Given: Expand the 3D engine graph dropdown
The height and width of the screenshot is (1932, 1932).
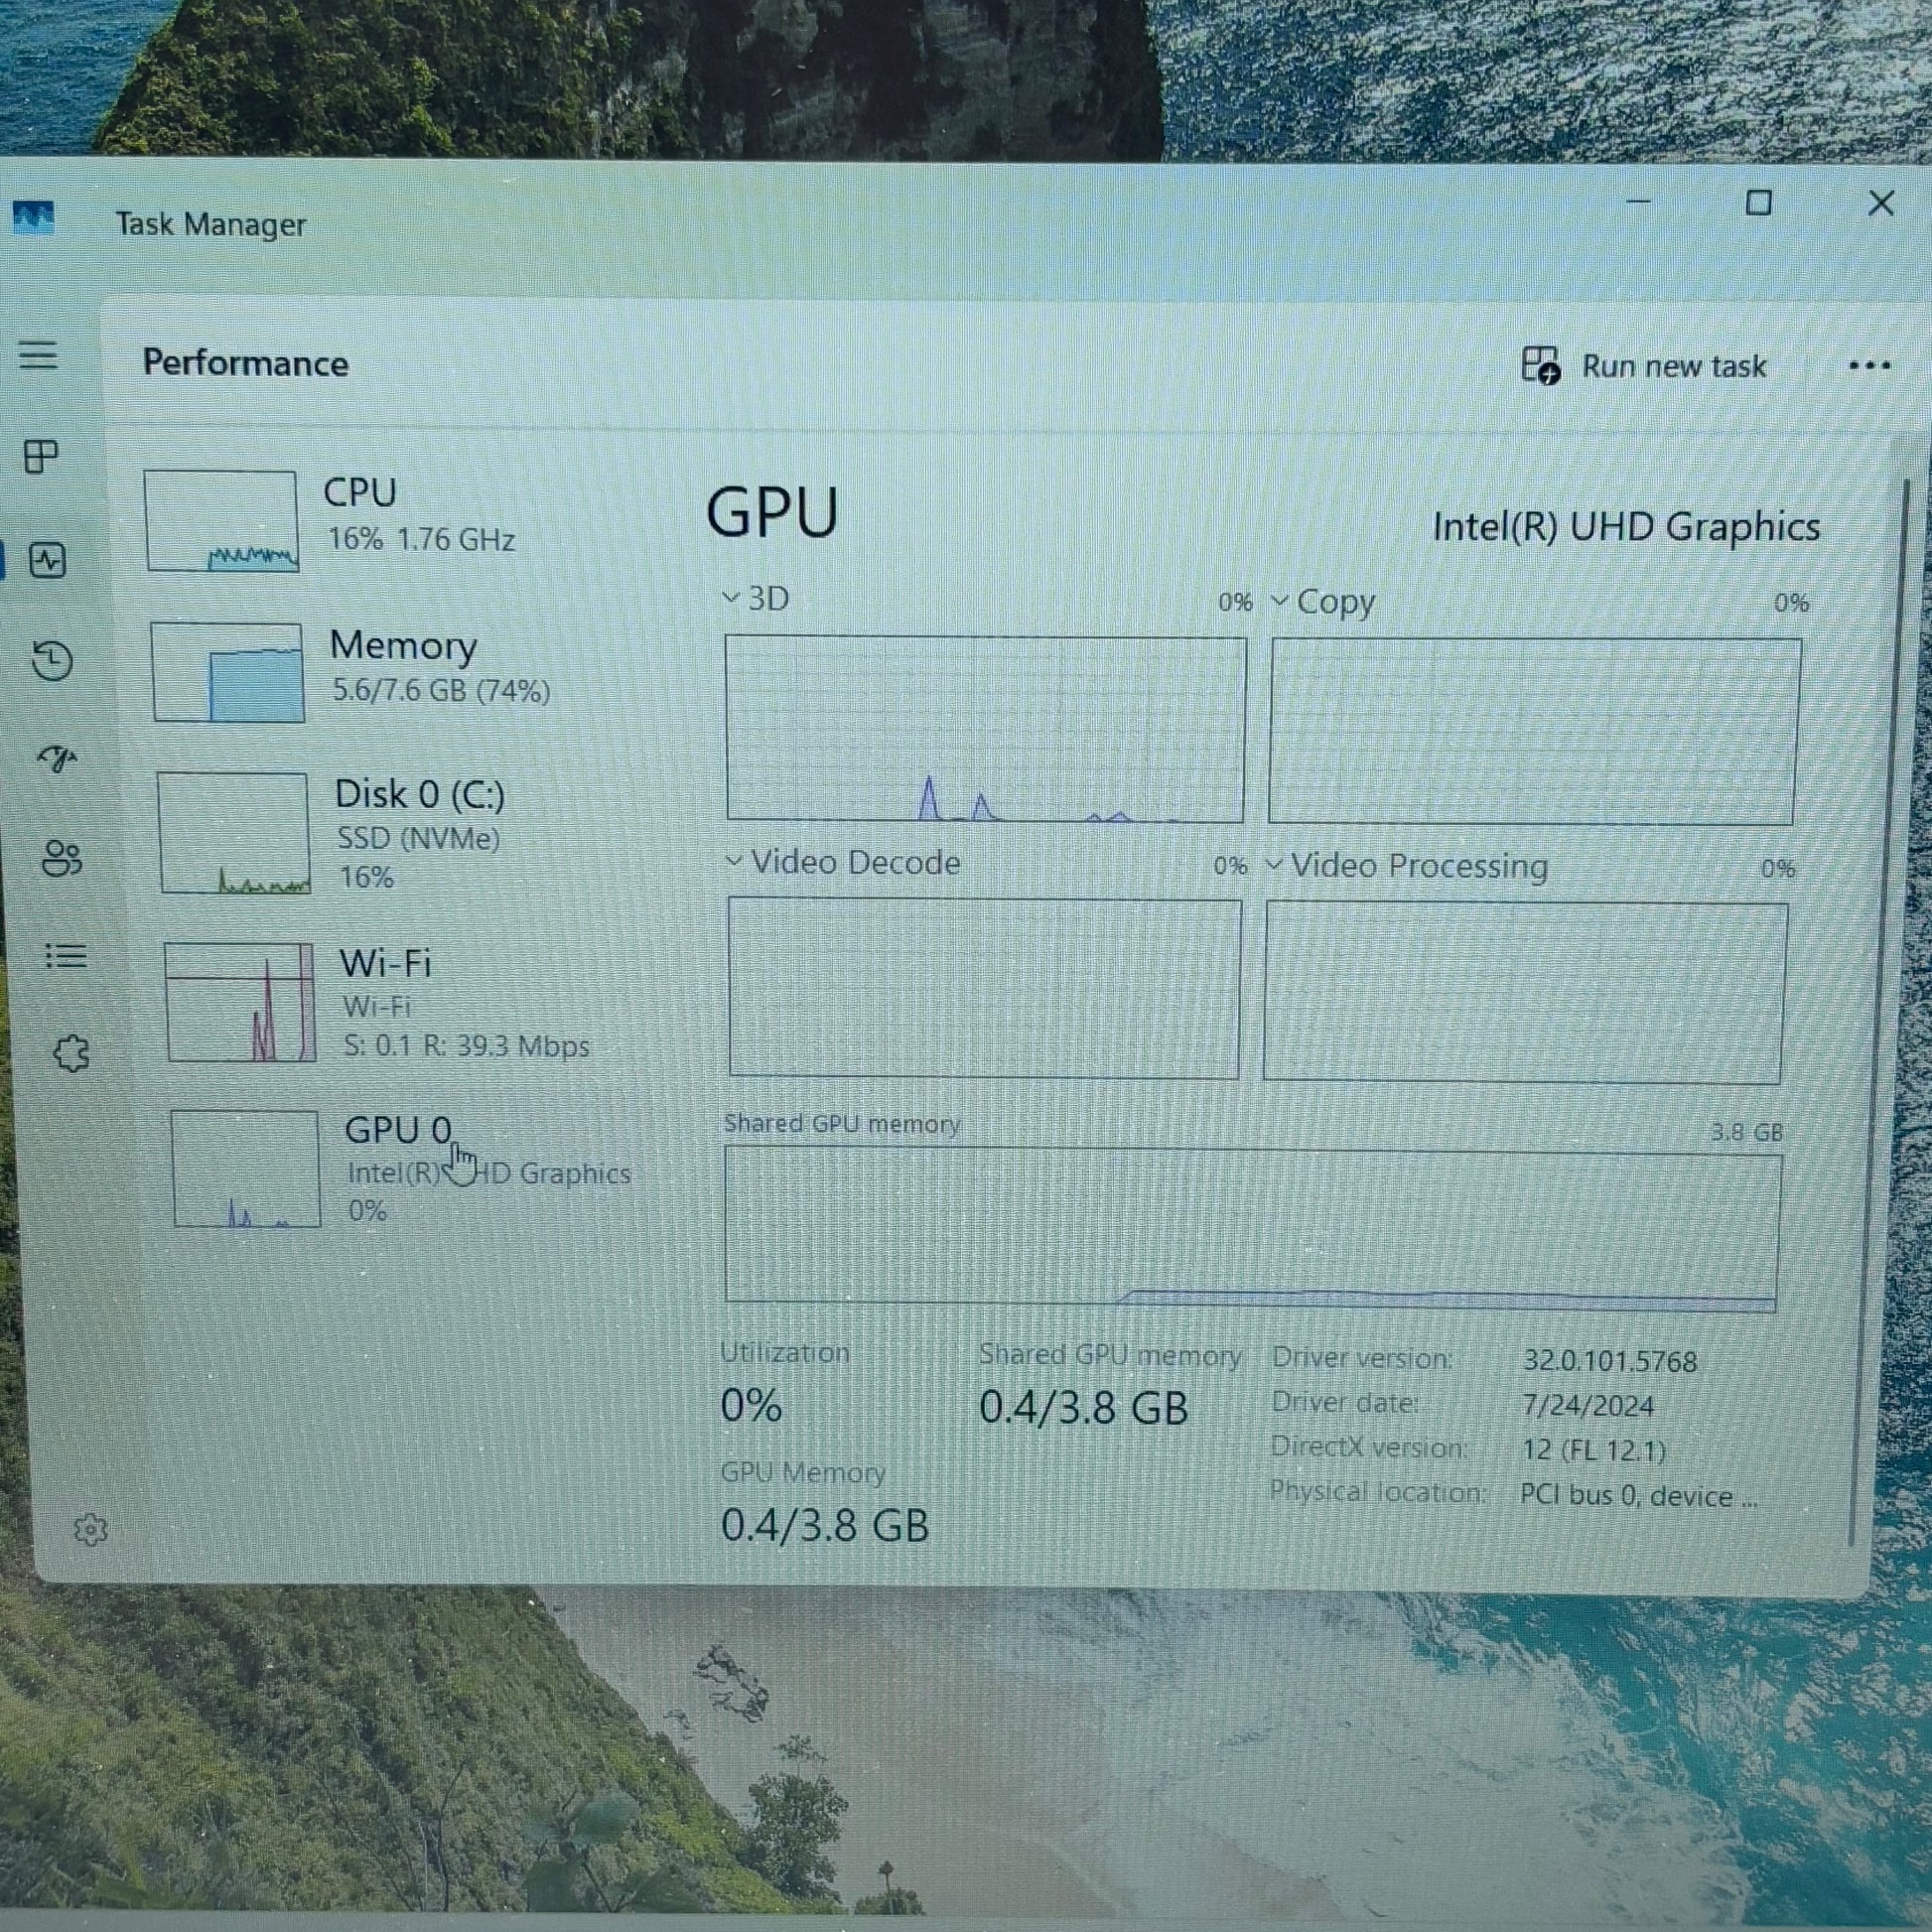Looking at the screenshot, I should 732,599.
